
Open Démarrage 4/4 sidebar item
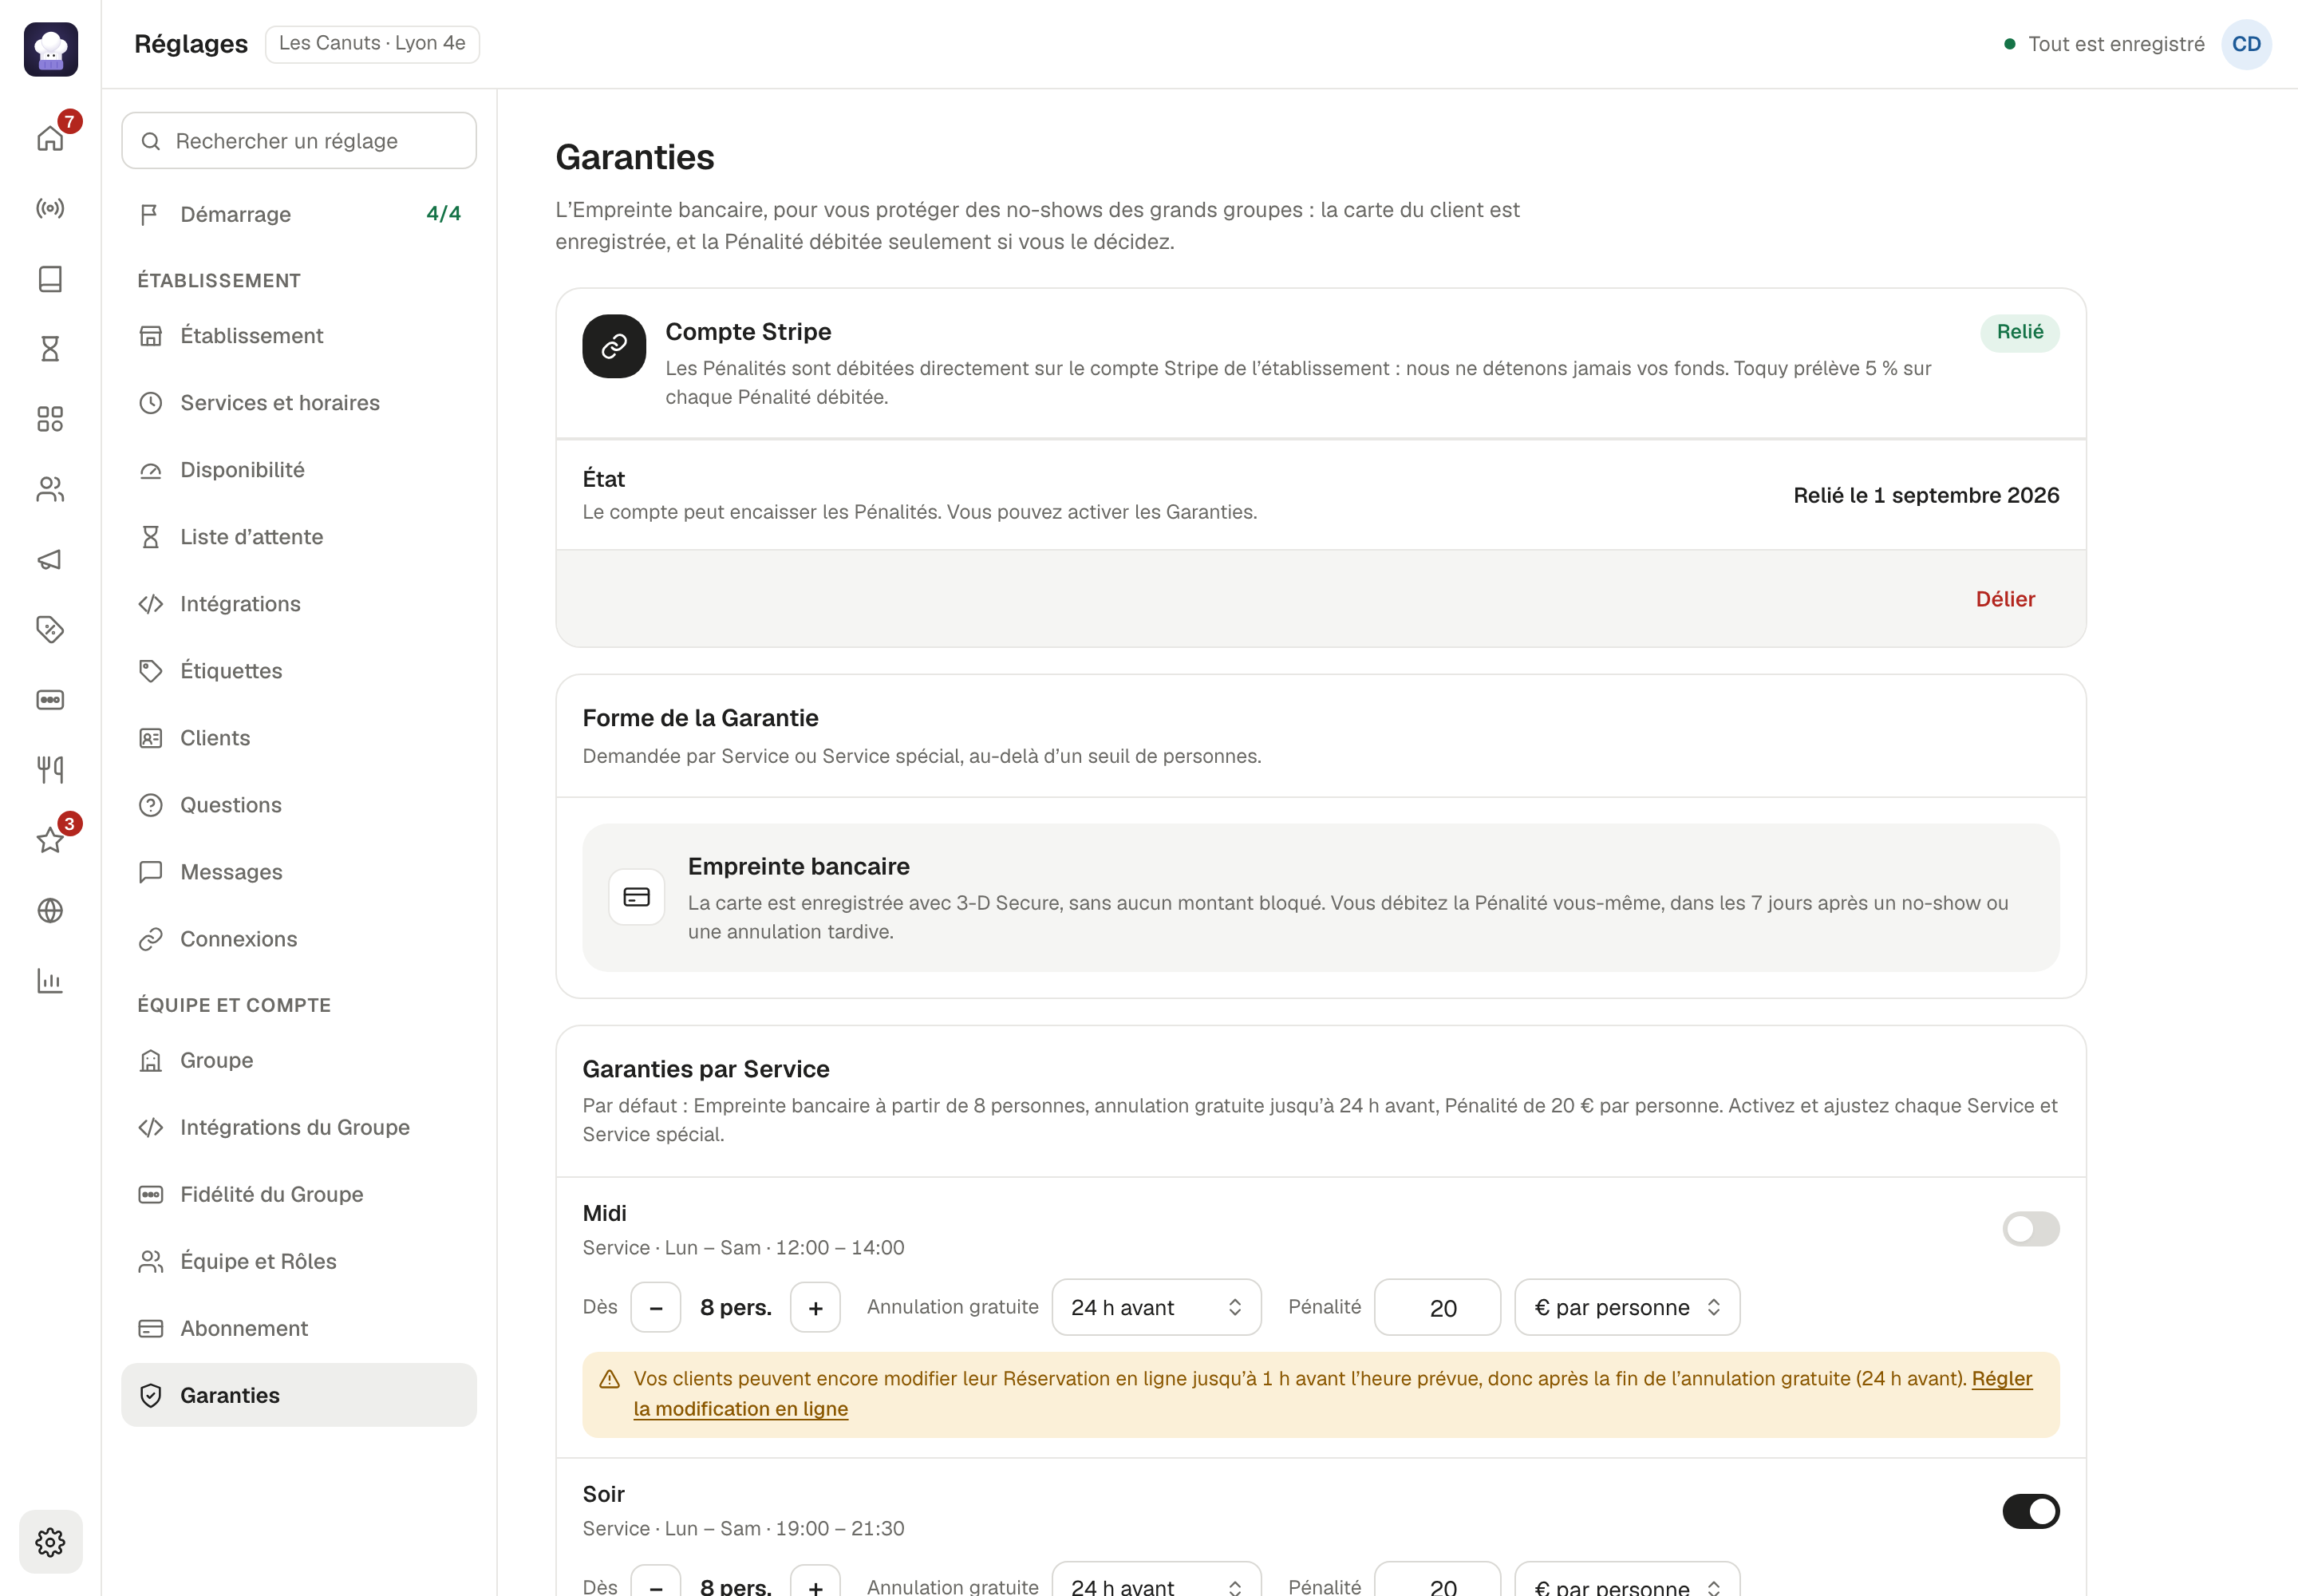[299, 214]
